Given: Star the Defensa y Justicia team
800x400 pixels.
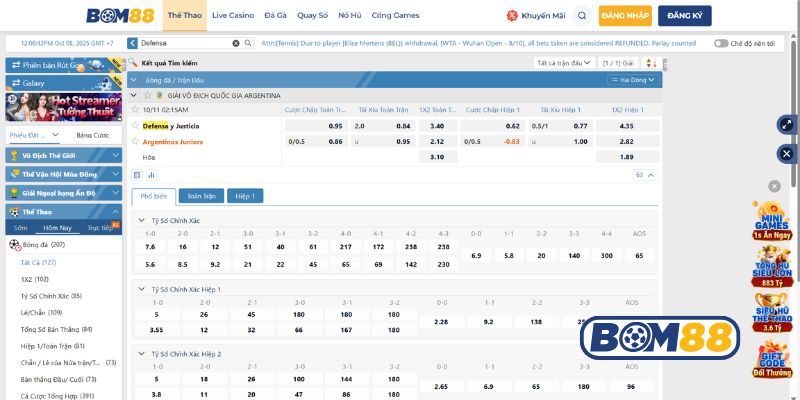Looking at the screenshot, I should tap(135, 126).
